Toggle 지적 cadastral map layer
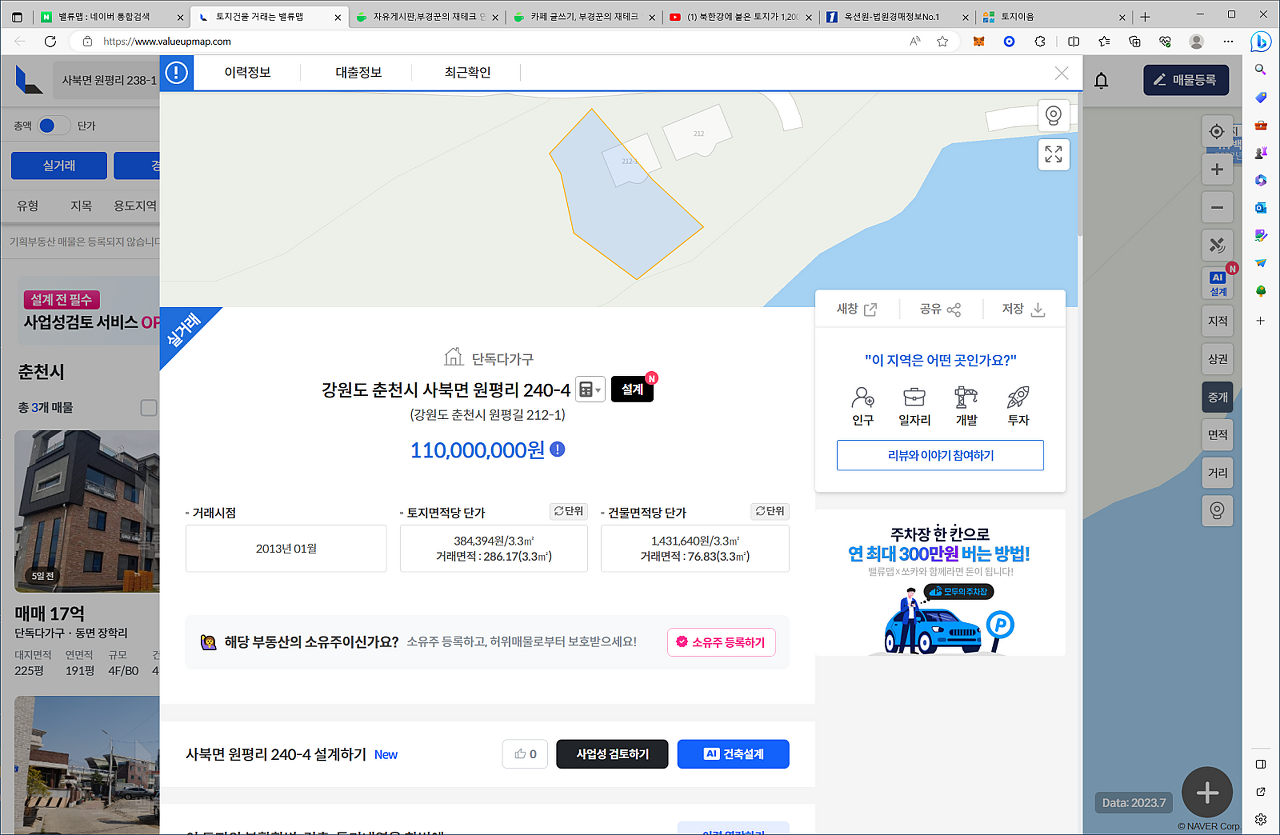The image size is (1280, 835). (1217, 321)
